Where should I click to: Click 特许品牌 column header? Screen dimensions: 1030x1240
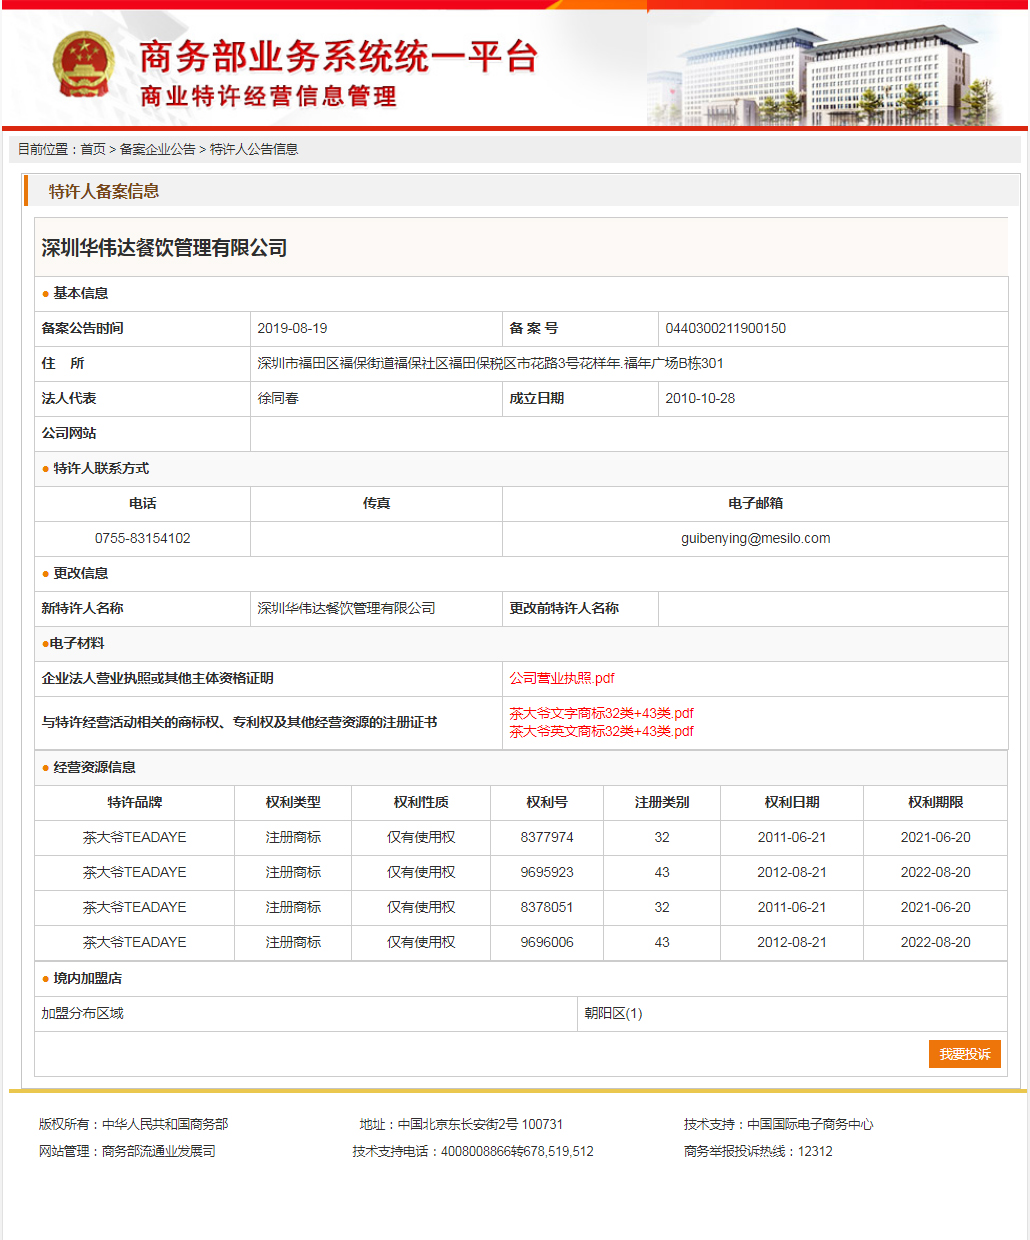[x=135, y=802]
